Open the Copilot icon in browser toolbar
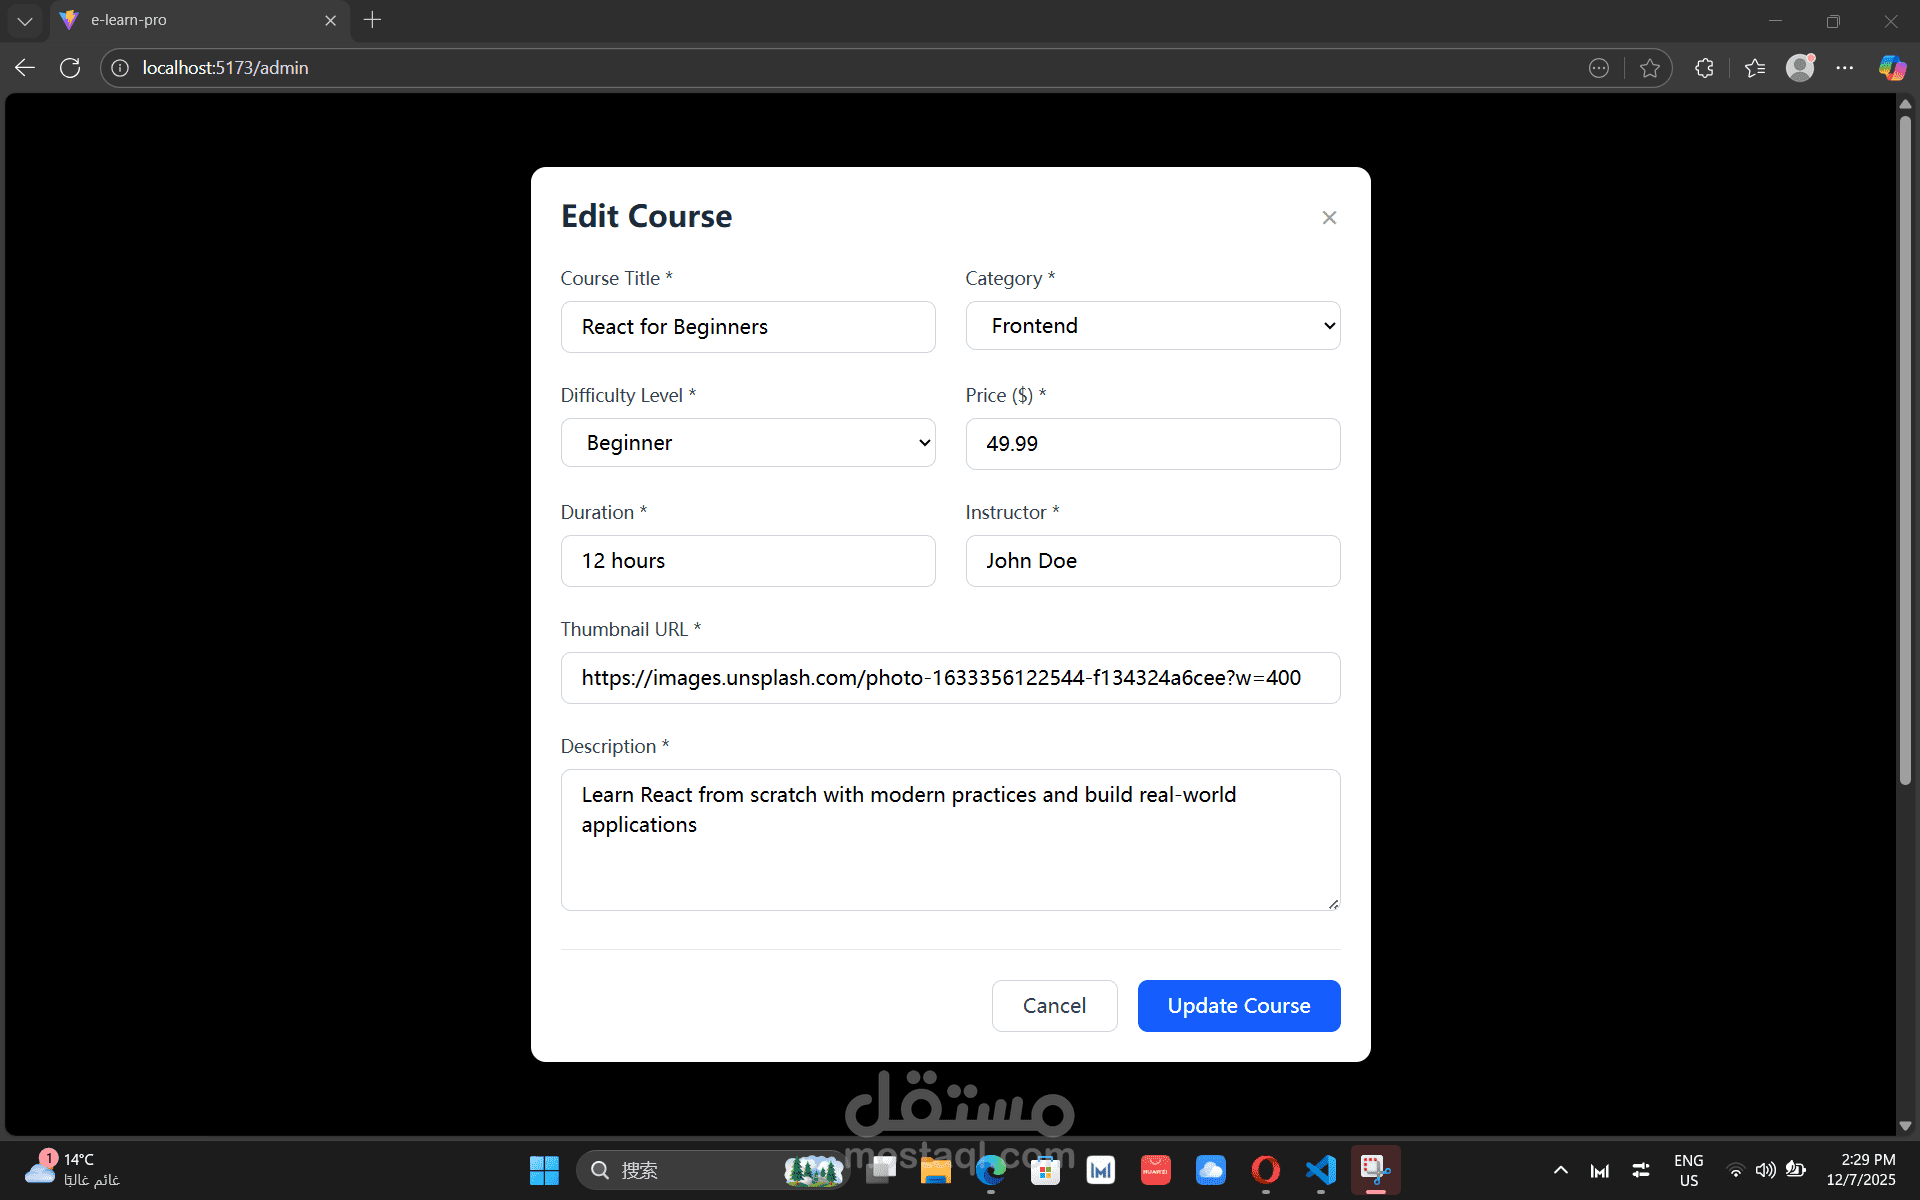 point(1891,68)
